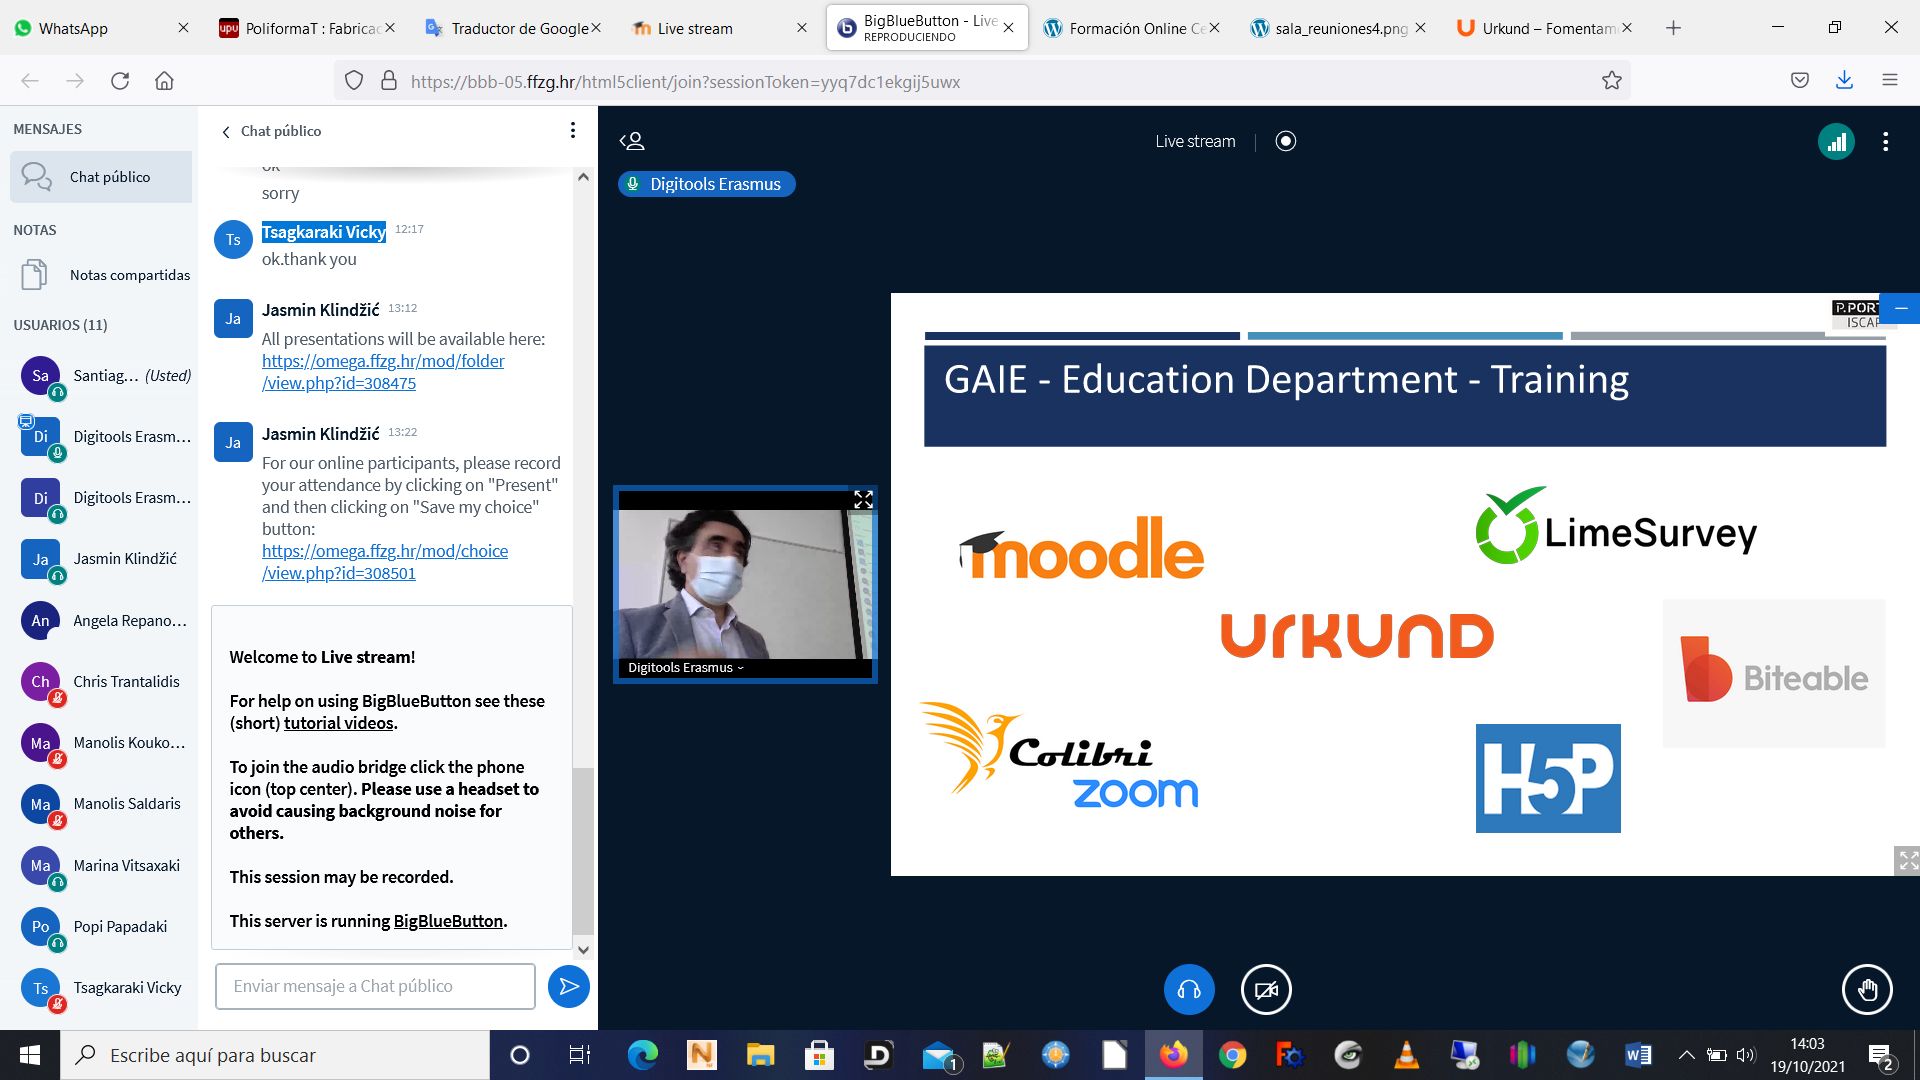Minimize presentation with blue minus button
1920x1080 pixels.
(1901, 308)
